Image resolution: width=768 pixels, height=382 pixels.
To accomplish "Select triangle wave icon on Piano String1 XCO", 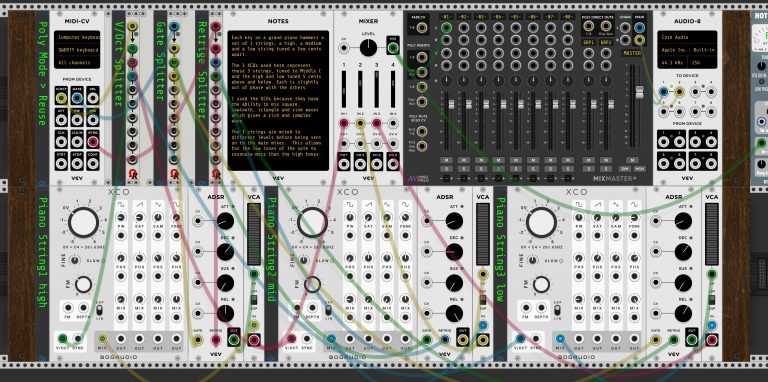I will pos(158,204).
